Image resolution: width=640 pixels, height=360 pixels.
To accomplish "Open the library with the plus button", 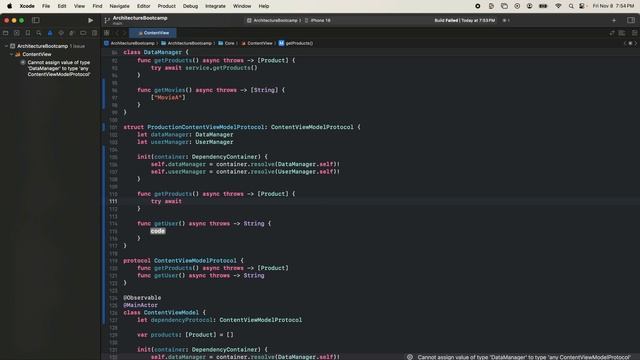I will point(614,20).
